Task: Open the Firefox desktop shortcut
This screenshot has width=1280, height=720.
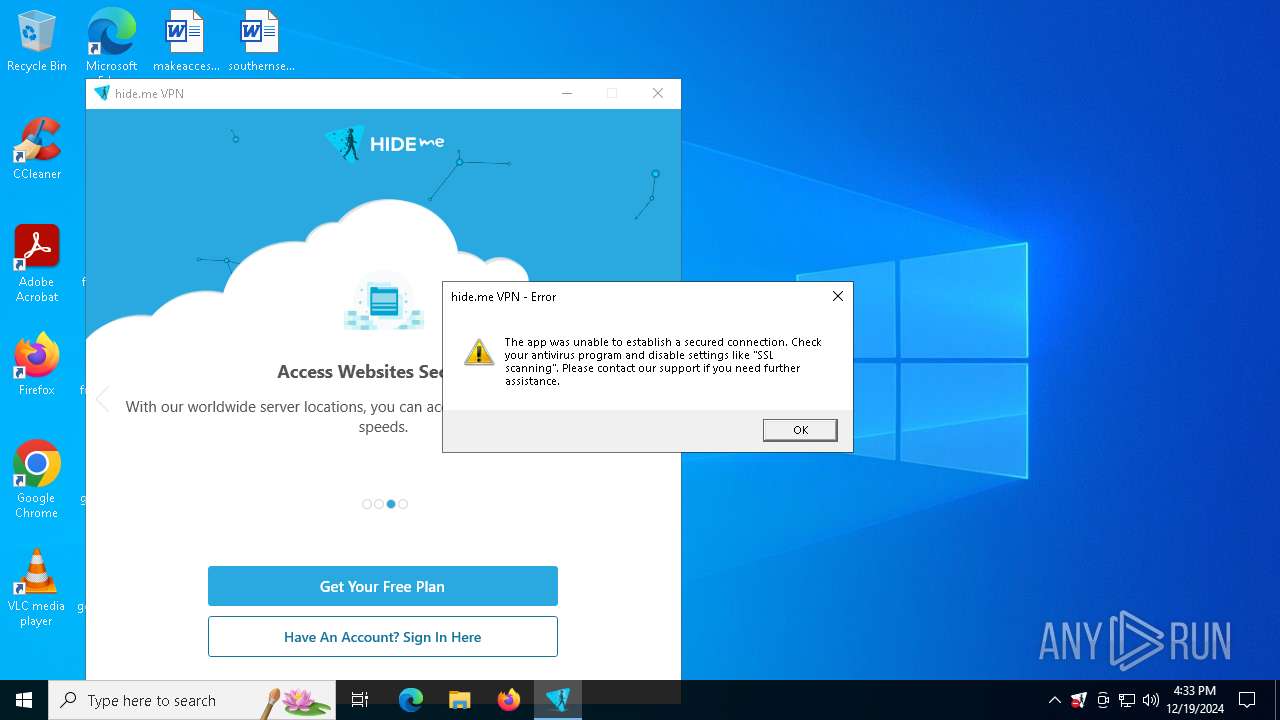Action: 37,365
